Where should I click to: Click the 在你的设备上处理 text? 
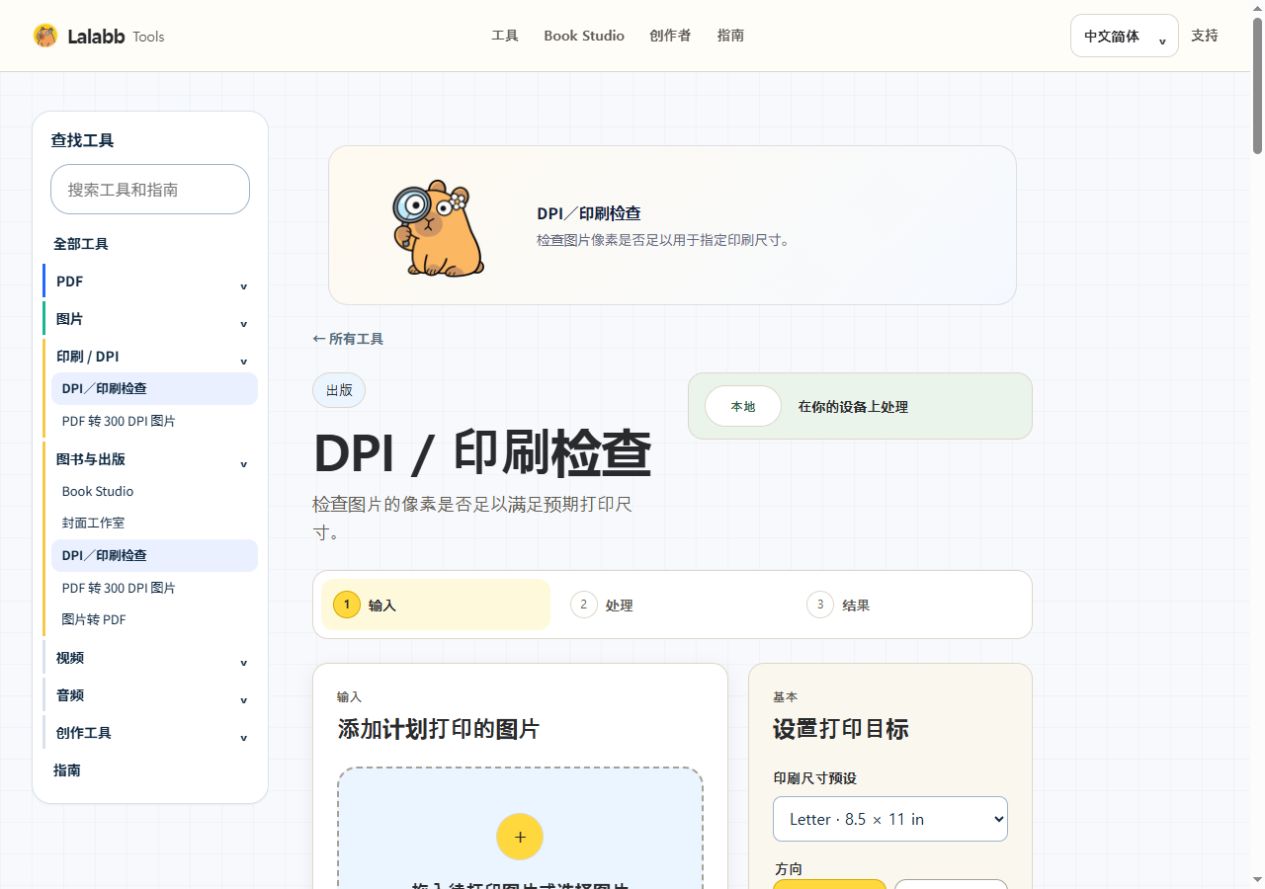click(x=853, y=407)
